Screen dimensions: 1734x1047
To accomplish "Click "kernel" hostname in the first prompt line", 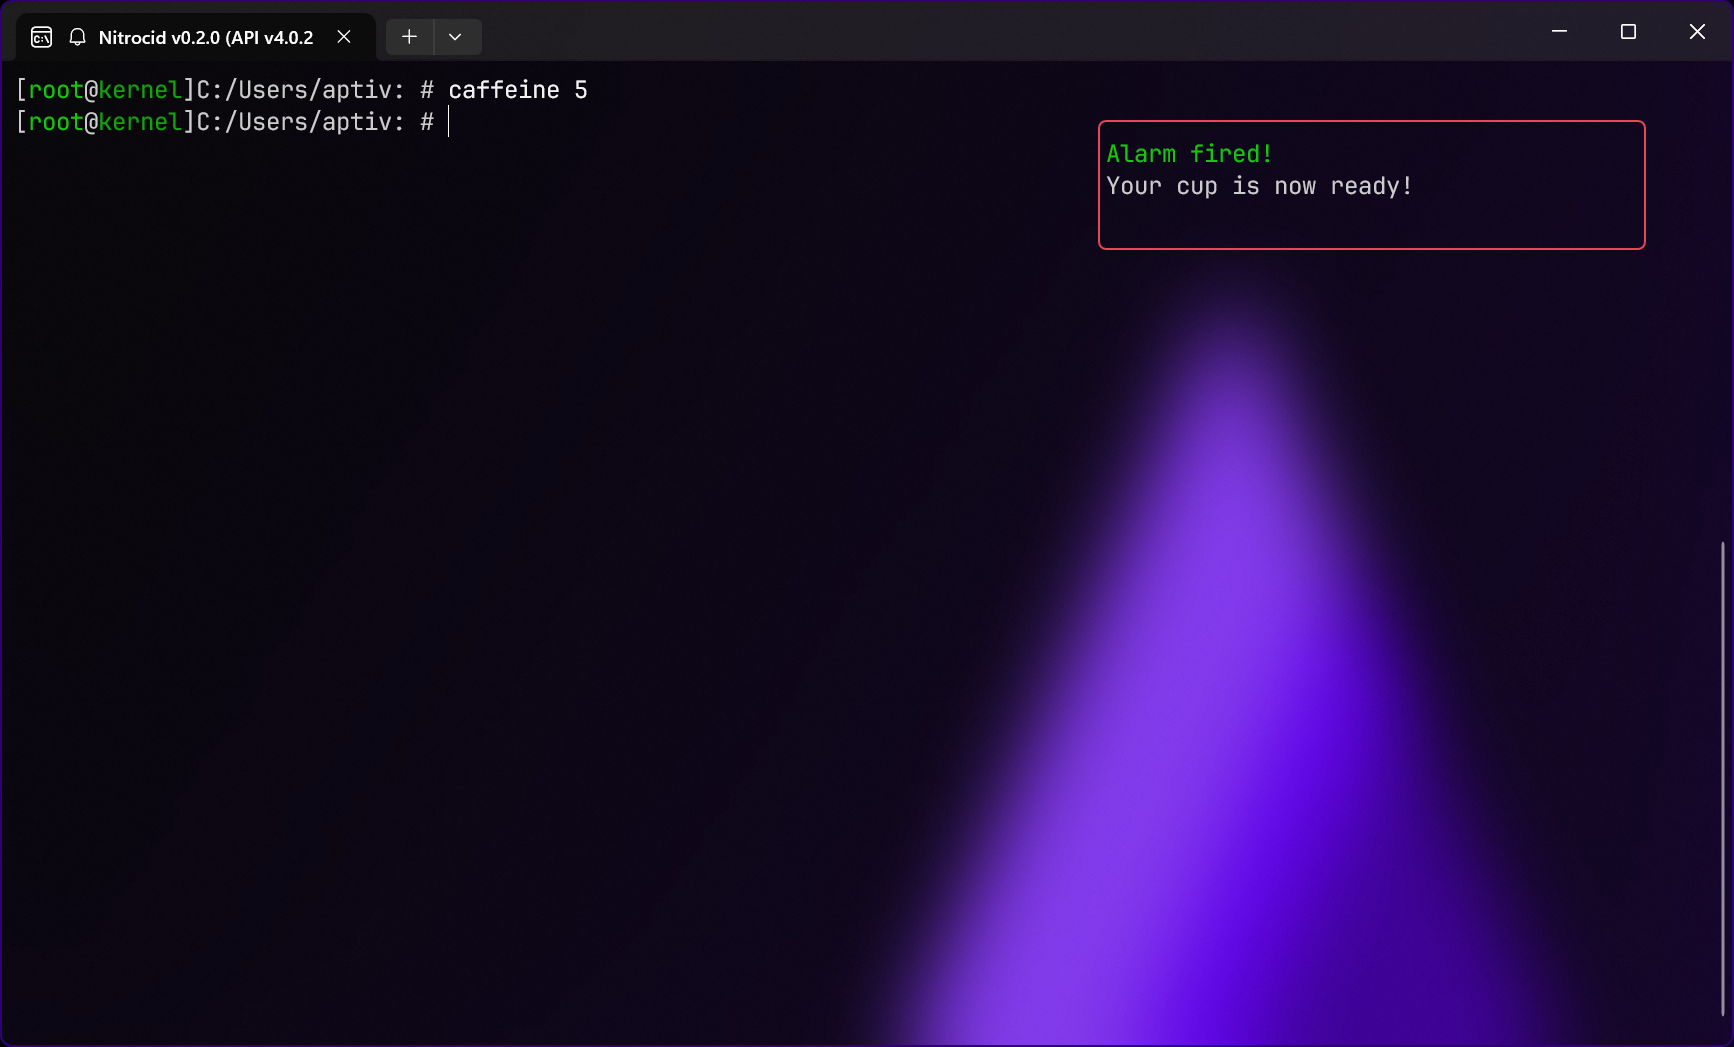I will click(140, 90).
